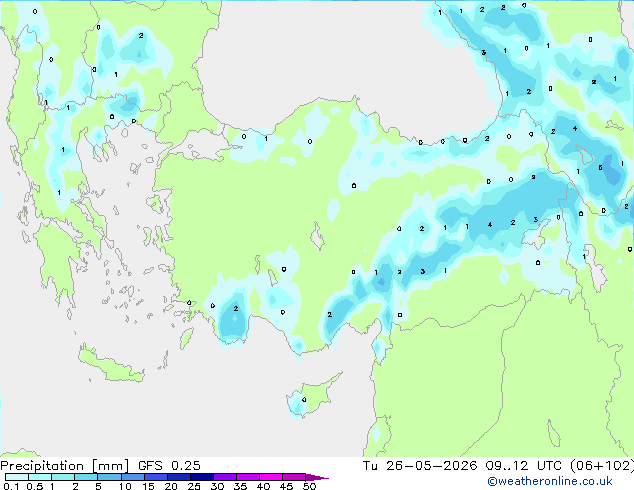Select the 'GFS 0.25' model label
The width and height of the screenshot is (634, 490).
point(169,466)
